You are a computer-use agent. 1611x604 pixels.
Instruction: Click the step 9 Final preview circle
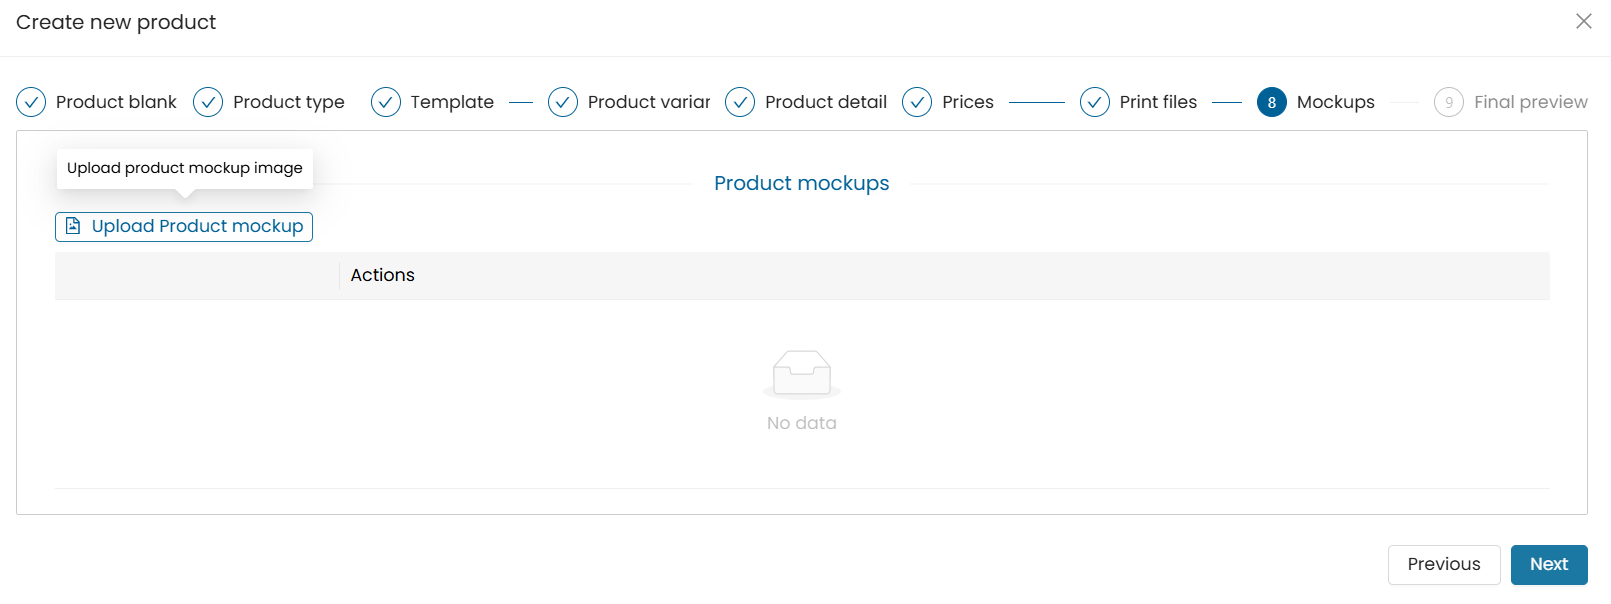(1449, 102)
